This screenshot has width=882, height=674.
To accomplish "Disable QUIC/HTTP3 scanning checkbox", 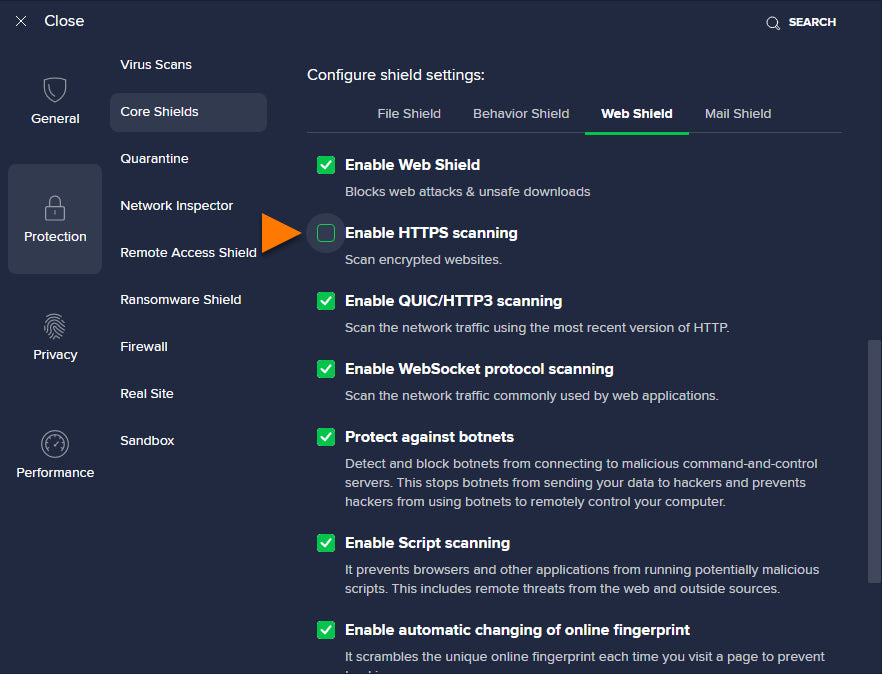I will (326, 301).
